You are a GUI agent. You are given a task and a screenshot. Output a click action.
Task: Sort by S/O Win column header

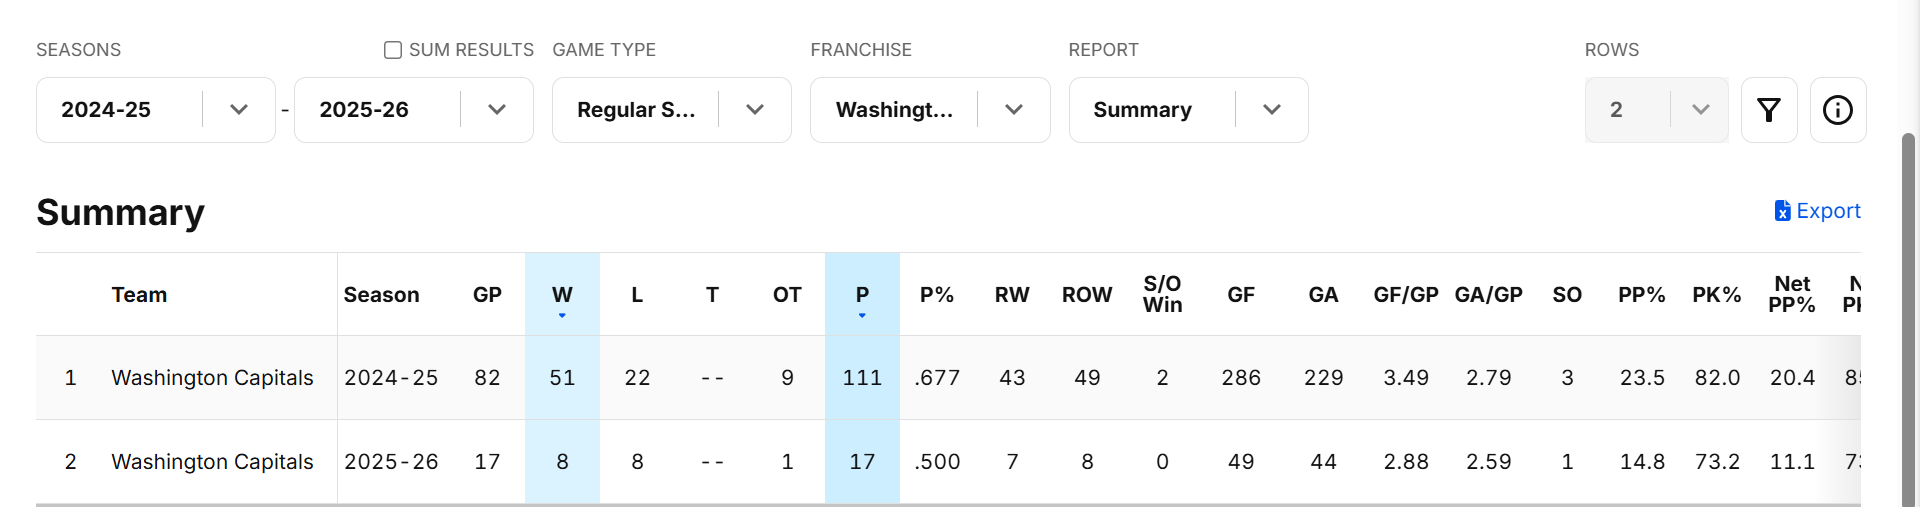1162,295
